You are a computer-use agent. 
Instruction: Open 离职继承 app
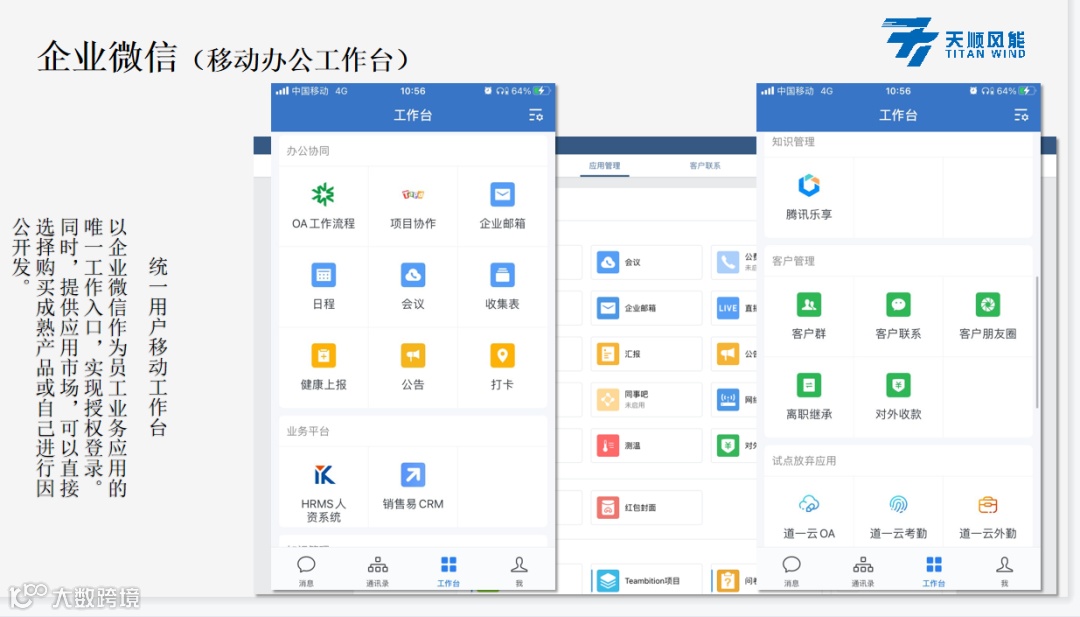(x=809, y=397)
